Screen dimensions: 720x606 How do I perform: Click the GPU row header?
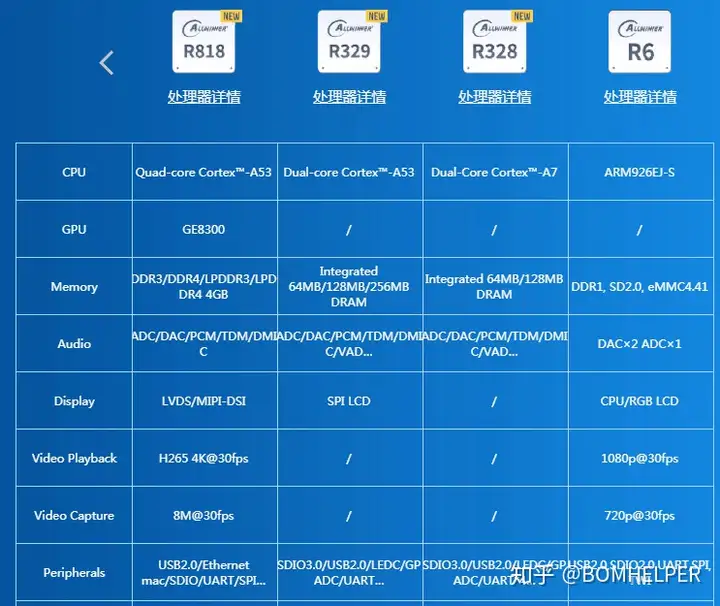tap(74, 229)
